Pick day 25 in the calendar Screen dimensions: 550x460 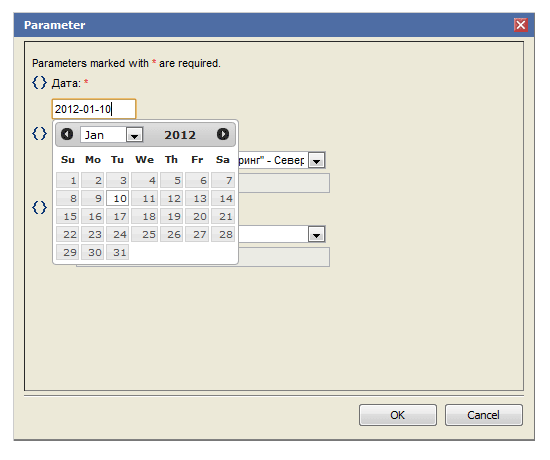145,234
